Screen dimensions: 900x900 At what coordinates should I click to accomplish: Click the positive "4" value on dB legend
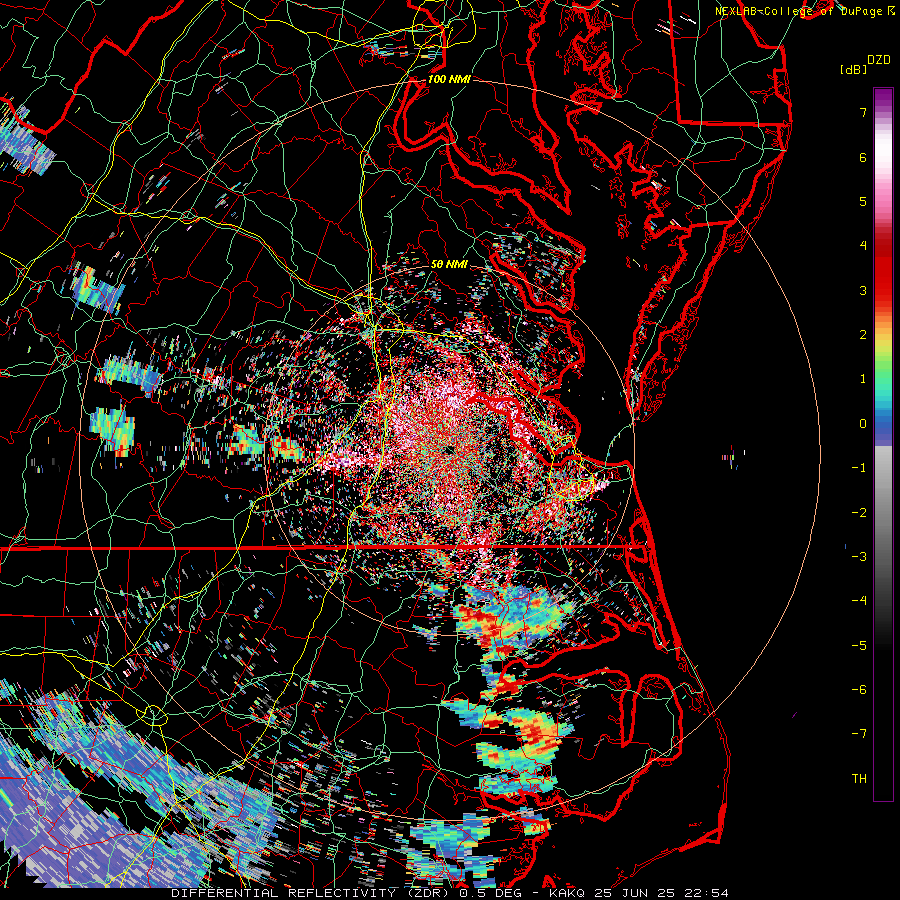click(863, 246)
